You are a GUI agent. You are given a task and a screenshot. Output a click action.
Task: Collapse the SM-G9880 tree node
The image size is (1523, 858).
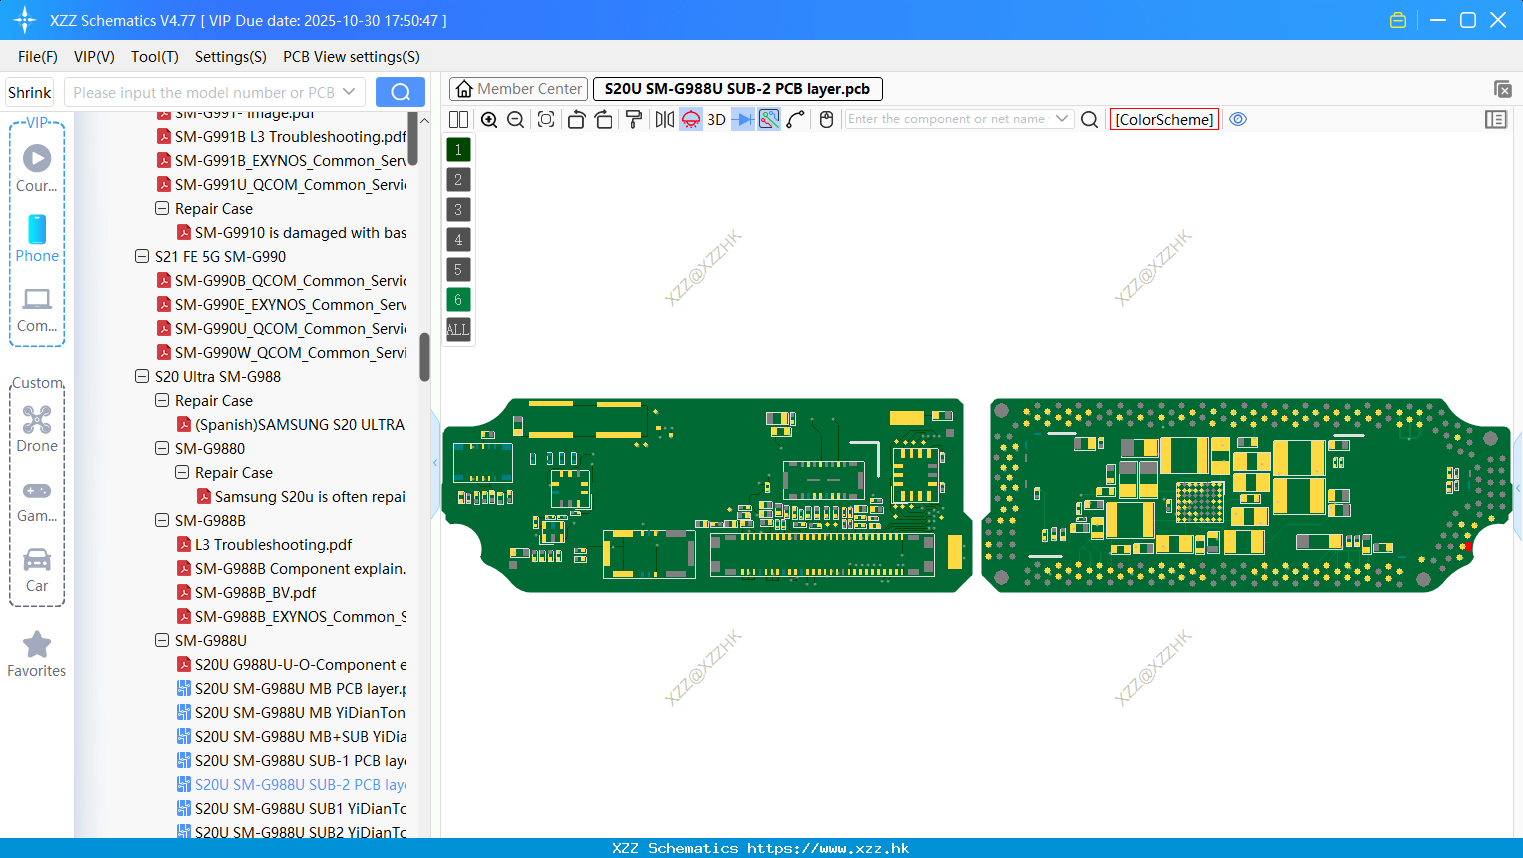tap(162, 449)
